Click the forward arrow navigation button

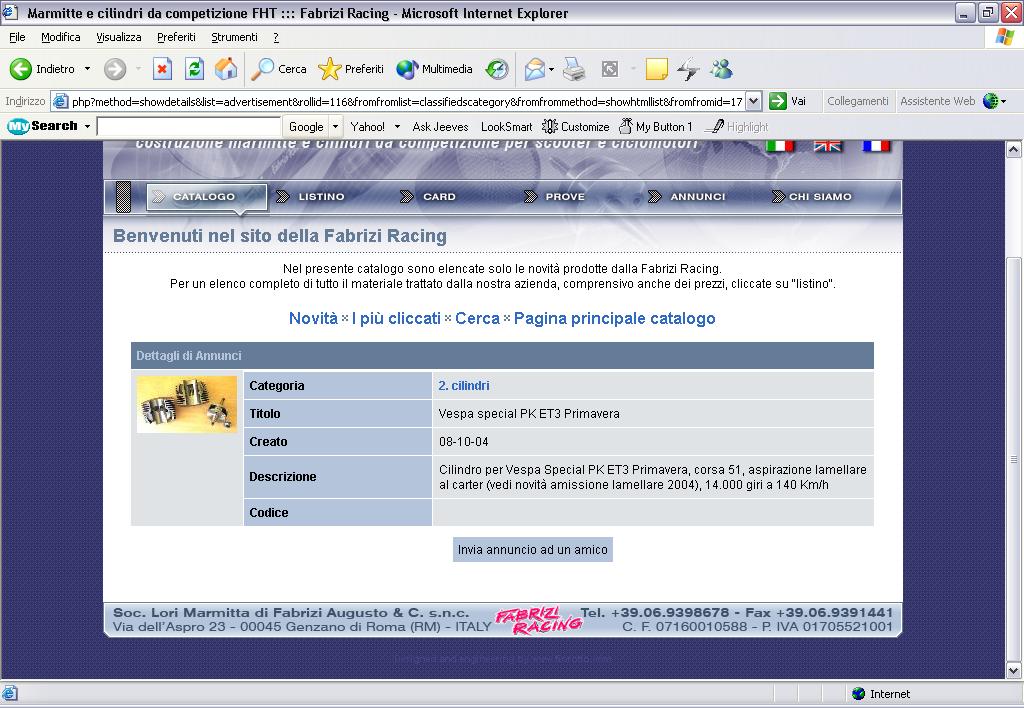115,69
